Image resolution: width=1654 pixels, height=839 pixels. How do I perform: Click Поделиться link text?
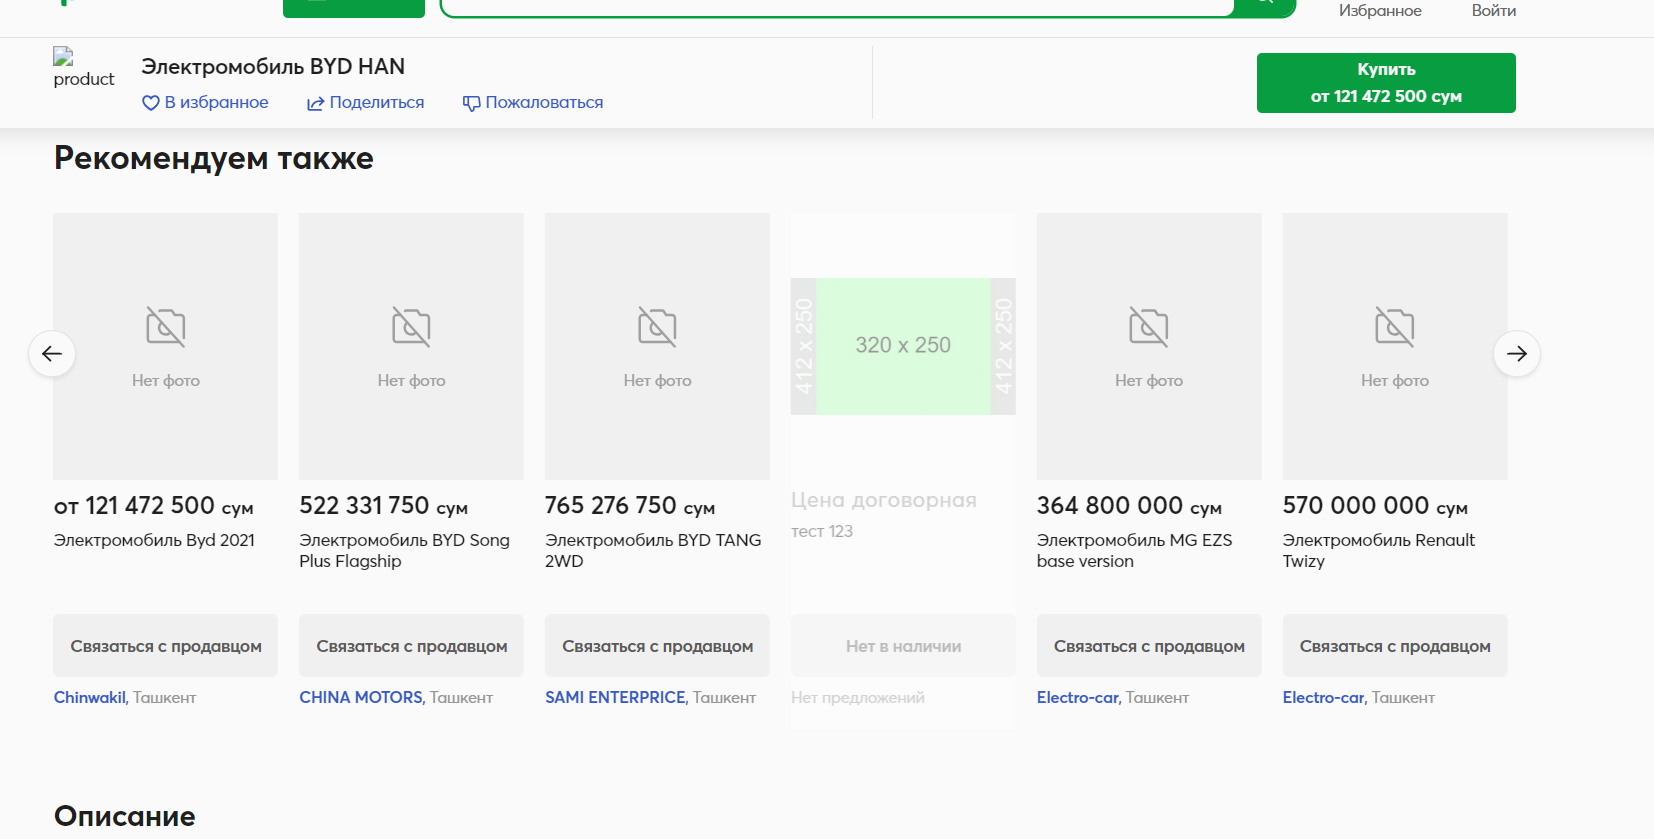click(377, 103)
